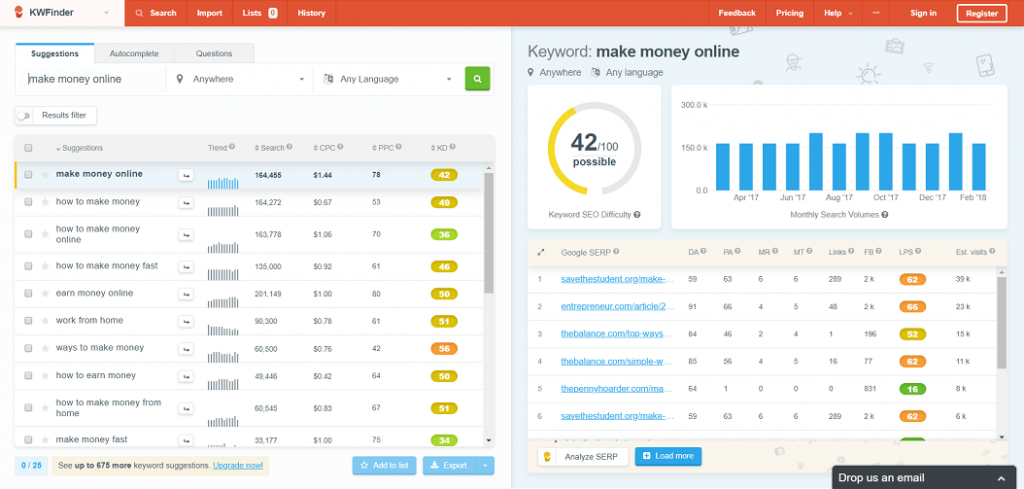Screen dimensions: 1024x489
Task: Click help icon next to DA column
Action: [705, 251]
